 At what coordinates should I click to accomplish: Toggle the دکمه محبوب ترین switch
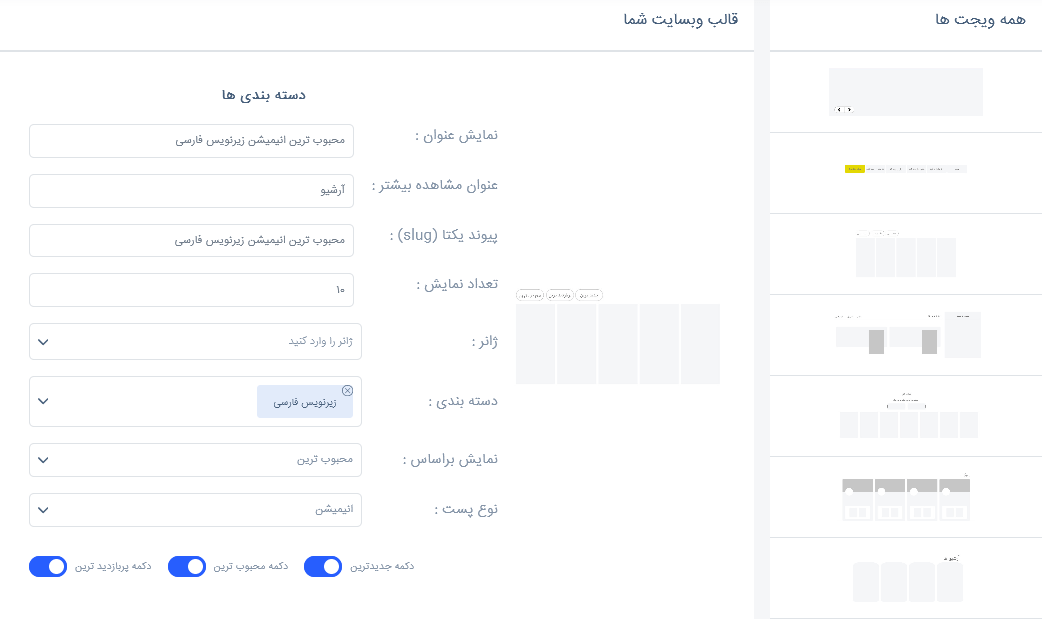pos(187,566)
